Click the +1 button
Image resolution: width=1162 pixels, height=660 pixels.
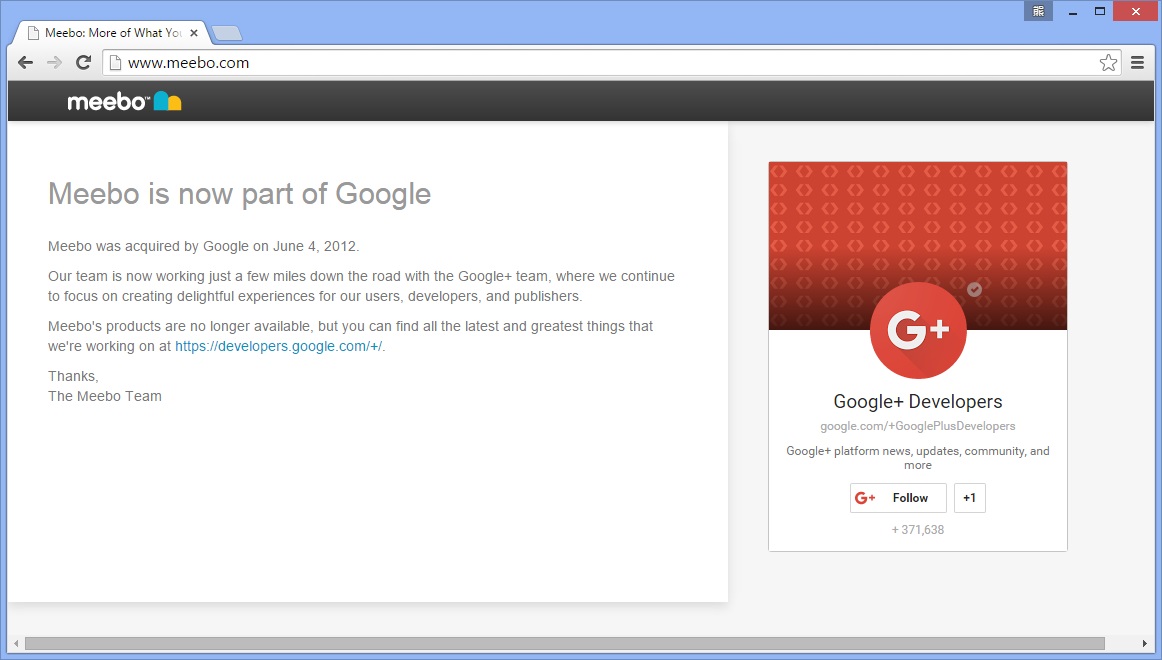tap(969, 498)
